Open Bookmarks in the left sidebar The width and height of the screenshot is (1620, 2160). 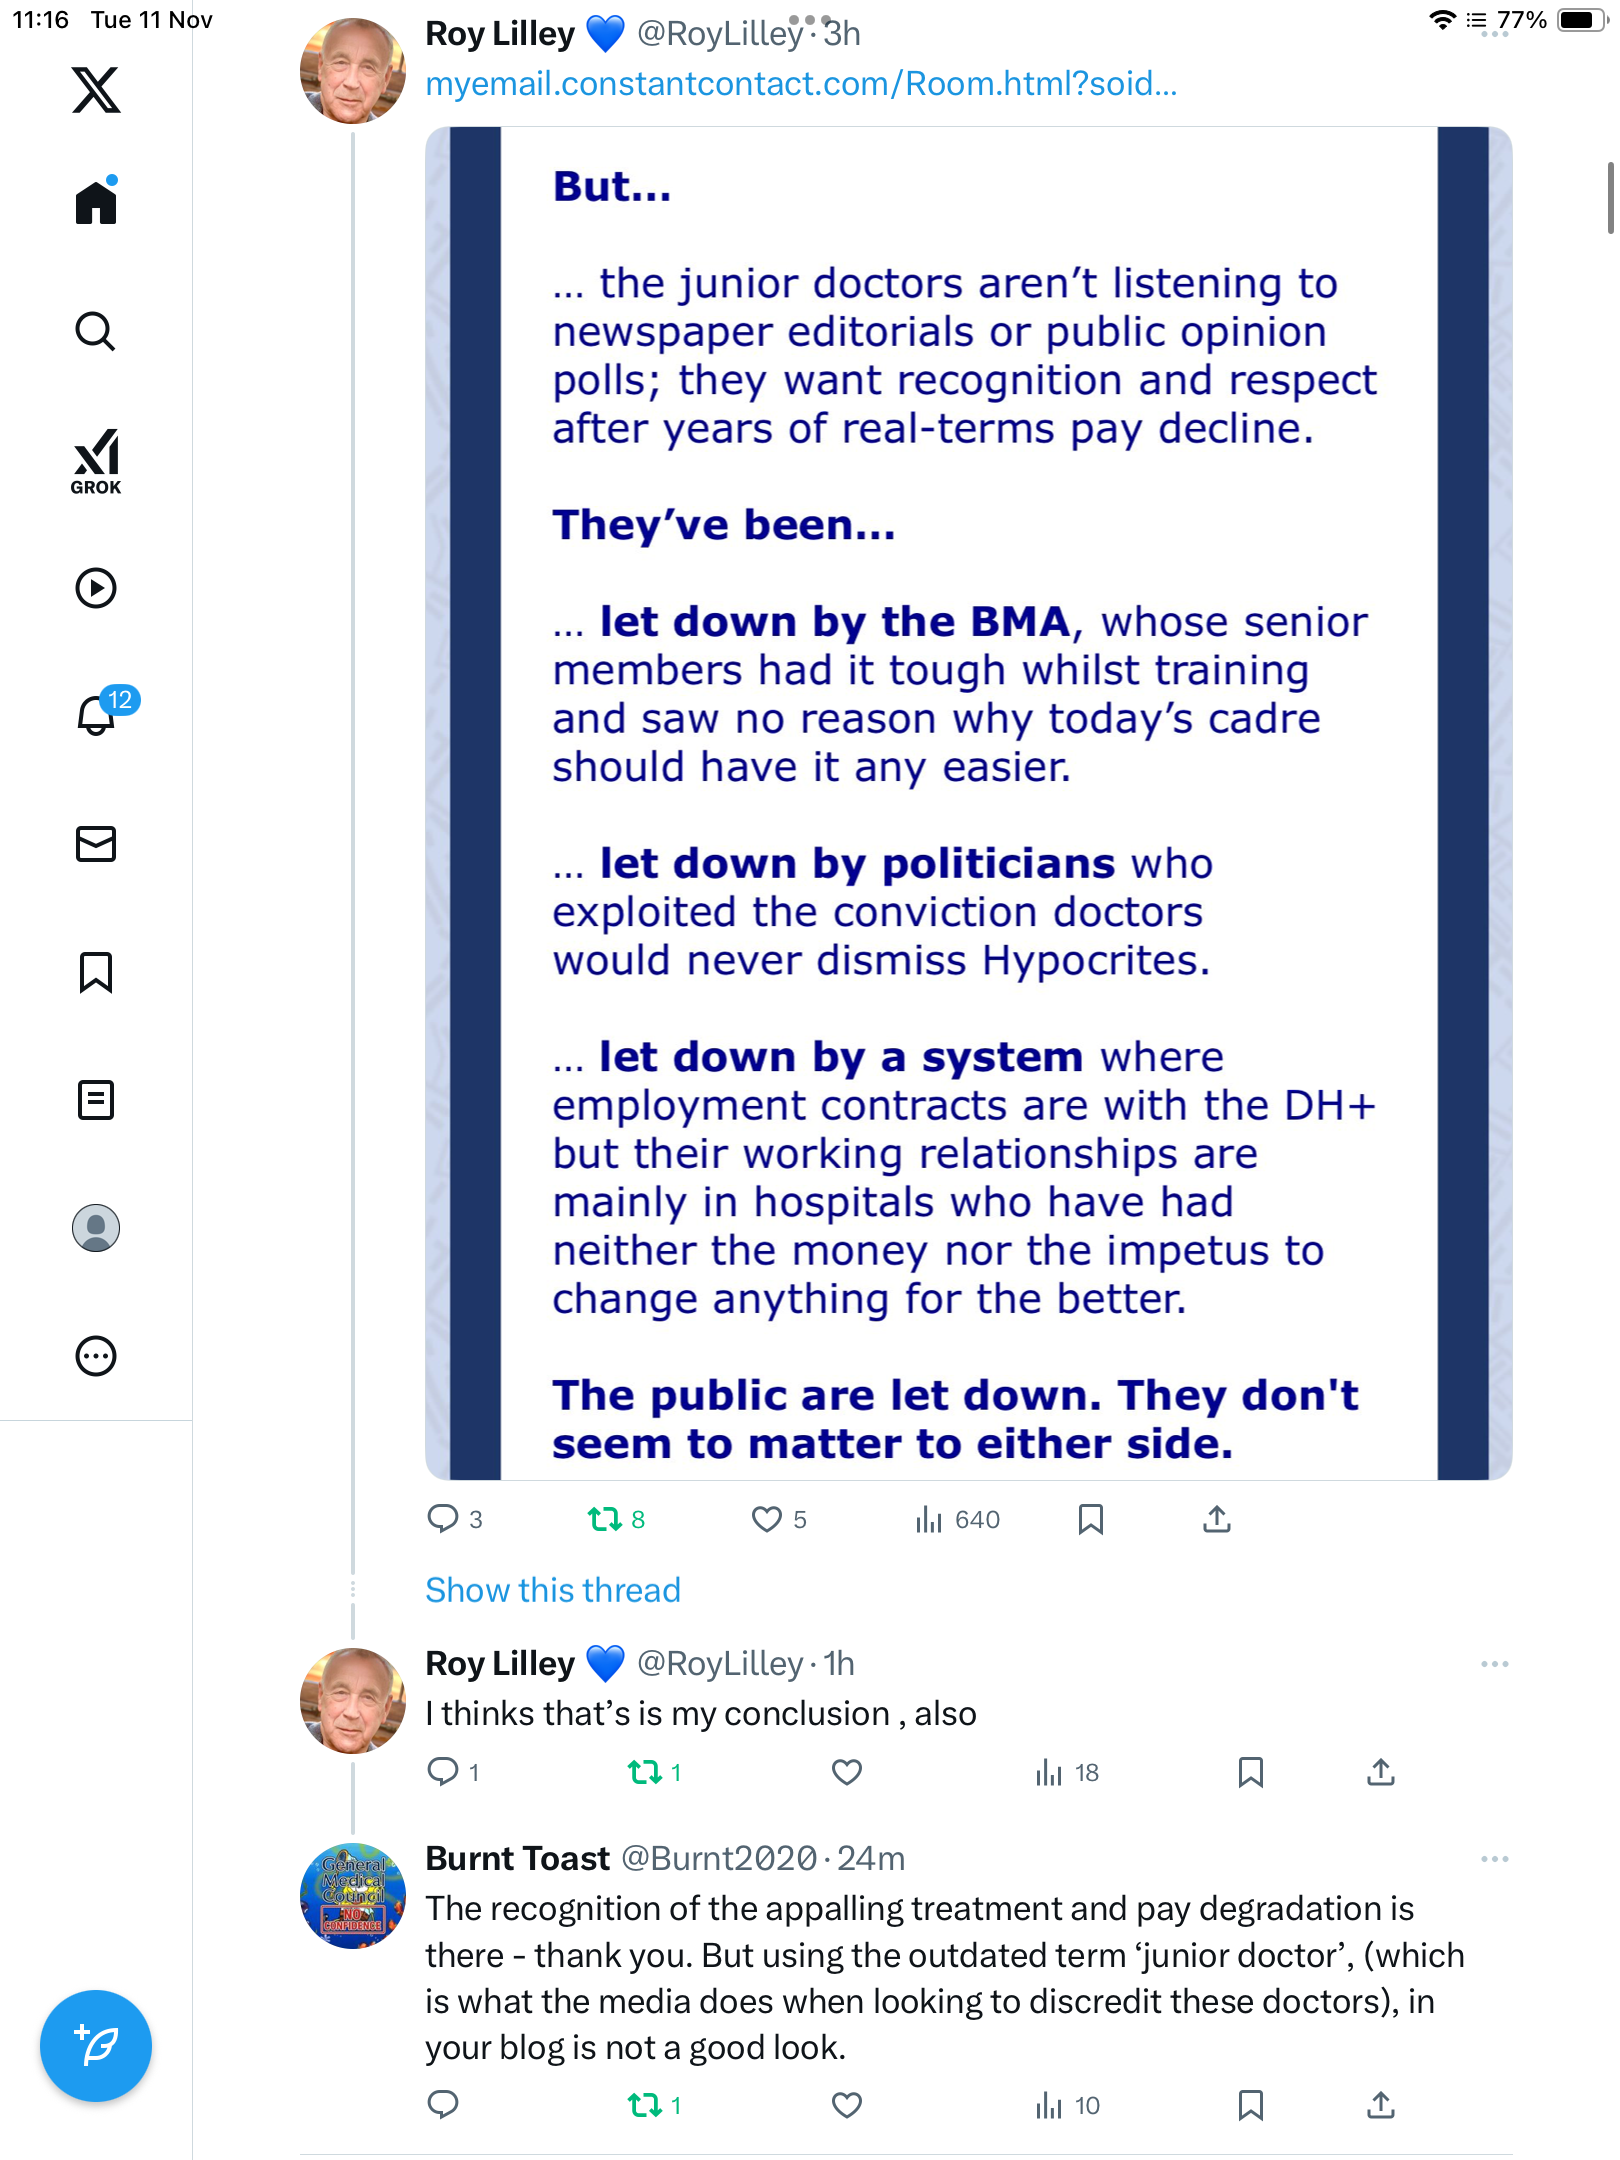96,972
